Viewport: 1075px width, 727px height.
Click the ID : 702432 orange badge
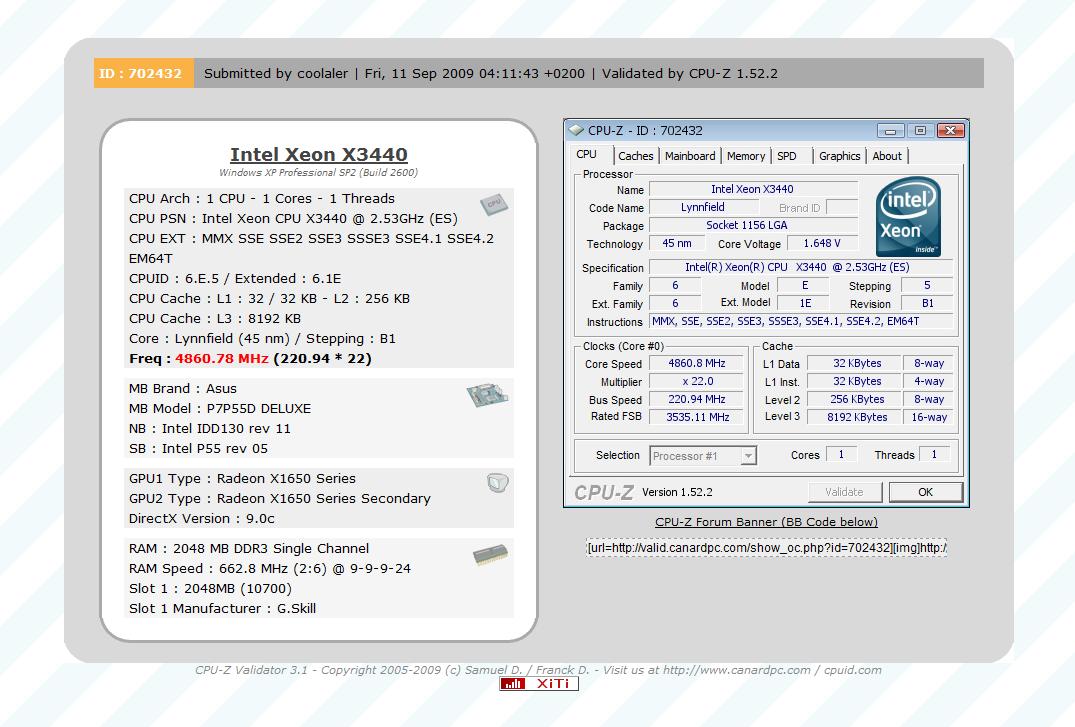[x=143, y=73]
